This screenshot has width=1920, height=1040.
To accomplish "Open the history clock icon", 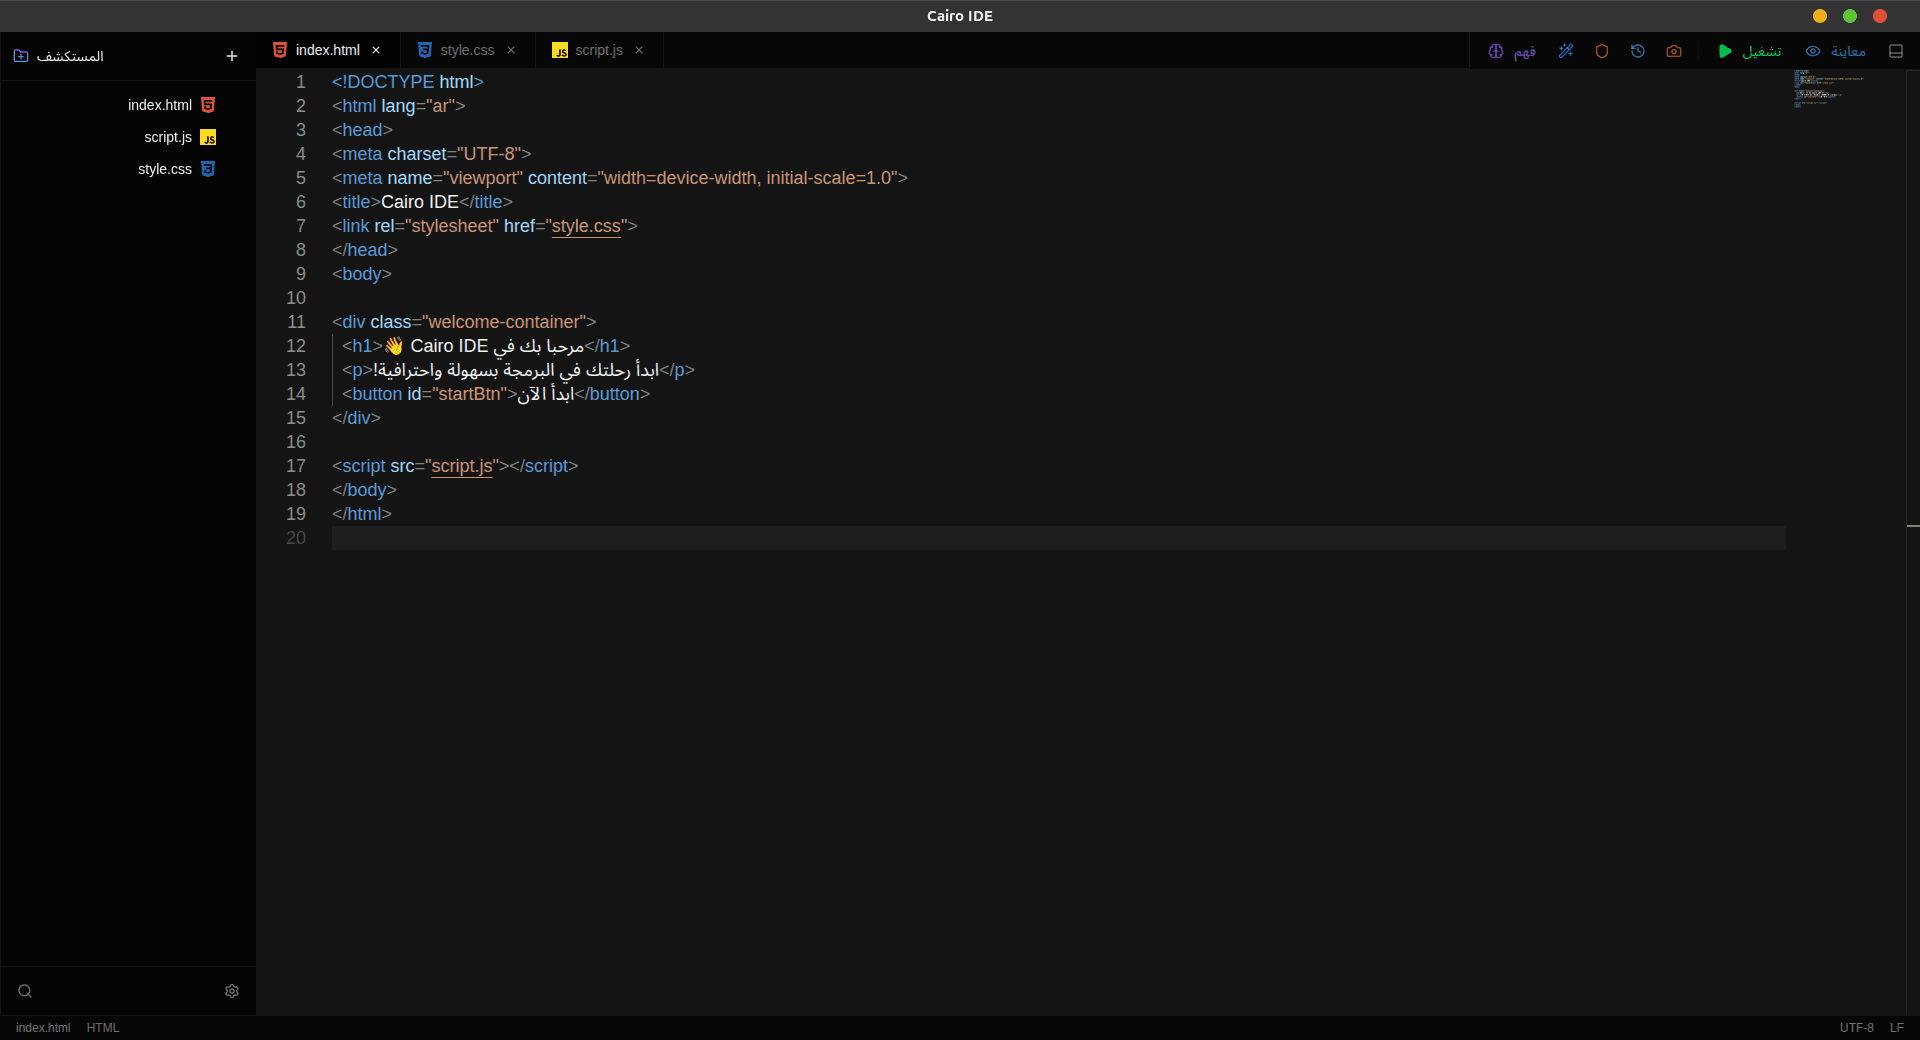I will [x=1638, y=51].
